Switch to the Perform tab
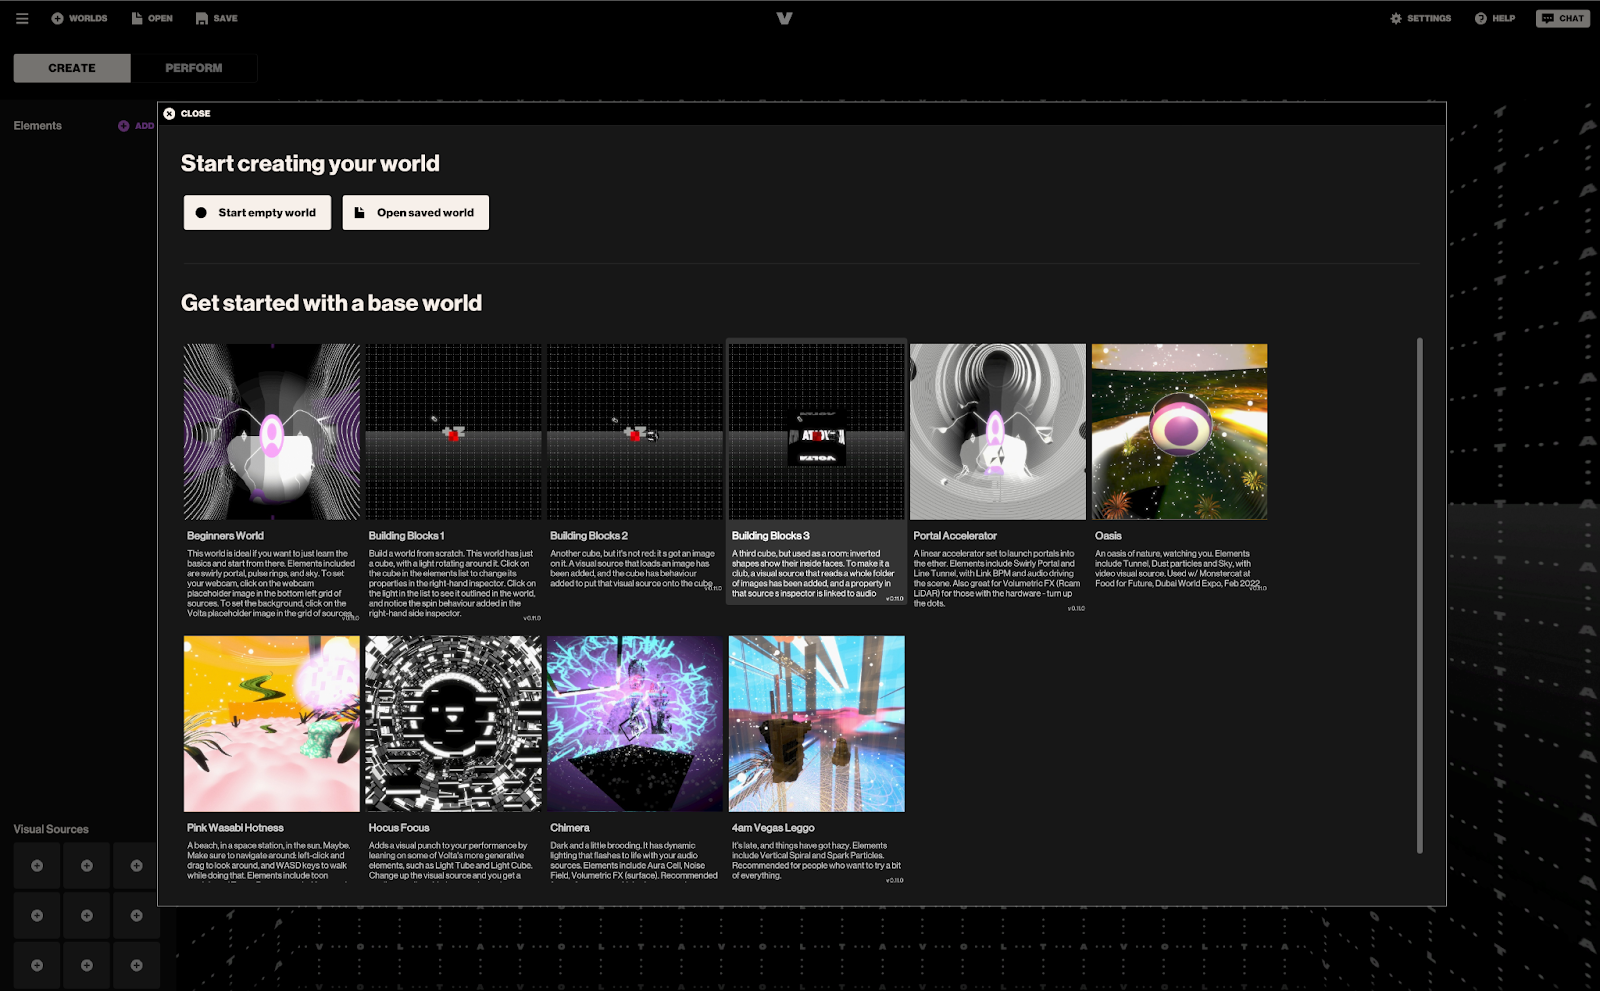 click(194, 68)
